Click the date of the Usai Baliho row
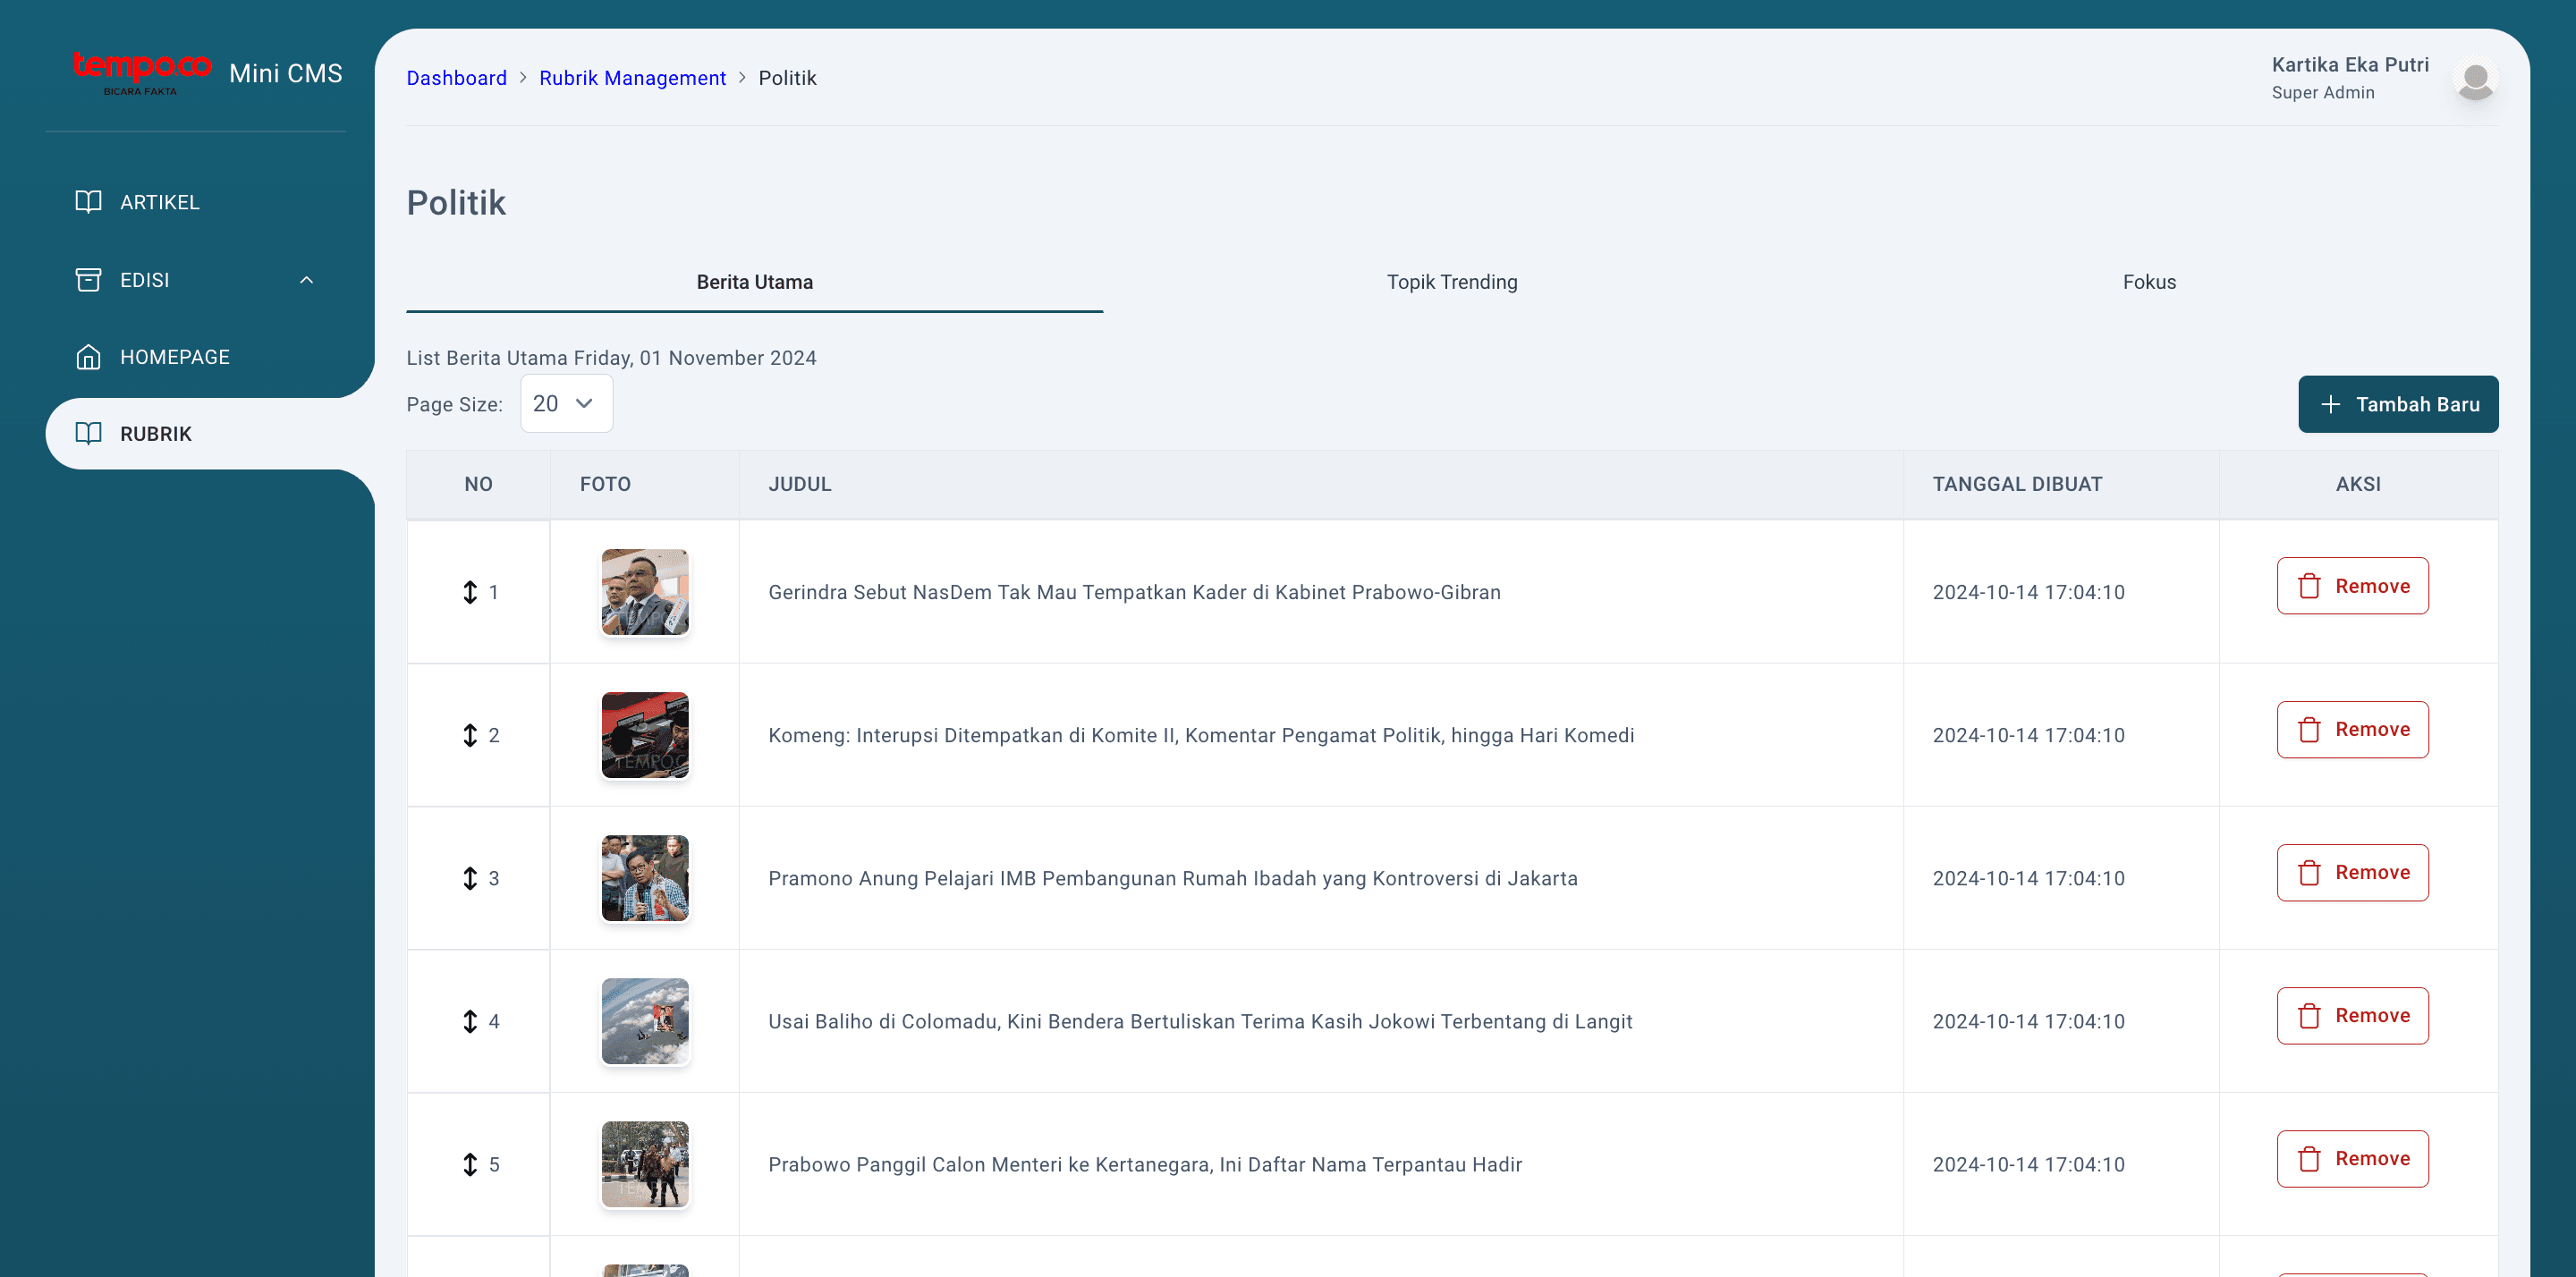The height and width of the screenshot is (1277, 2576). pos(2028,1021)
